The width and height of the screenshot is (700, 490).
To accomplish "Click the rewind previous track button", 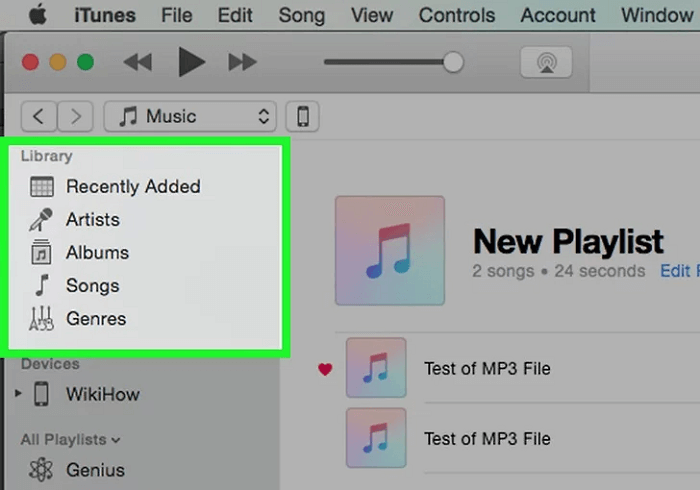I will tap(138, 62).
